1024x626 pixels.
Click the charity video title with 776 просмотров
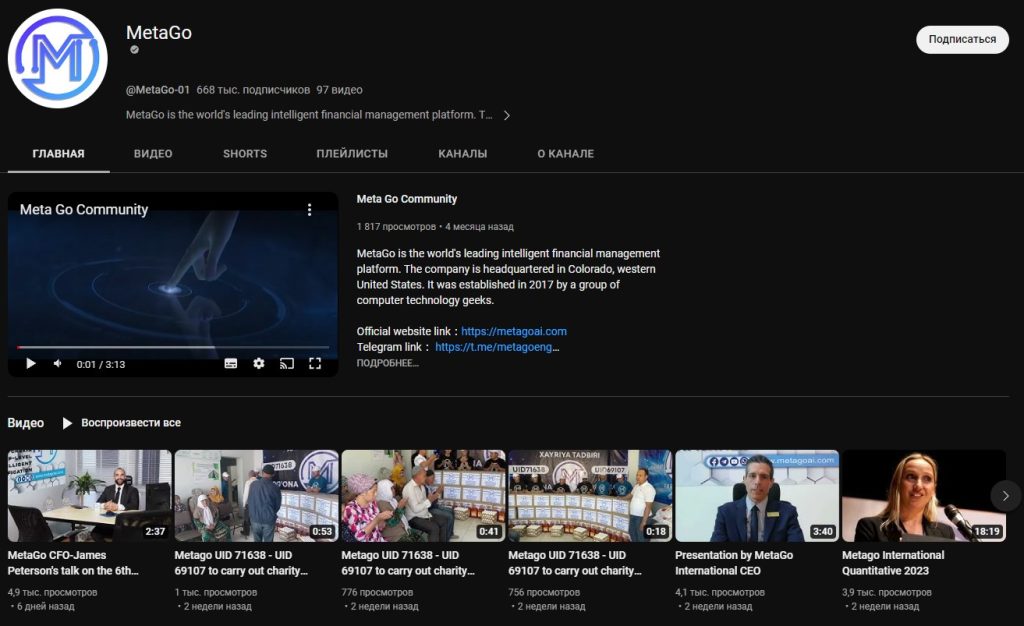pyautogui.click(x=408, y=563)
